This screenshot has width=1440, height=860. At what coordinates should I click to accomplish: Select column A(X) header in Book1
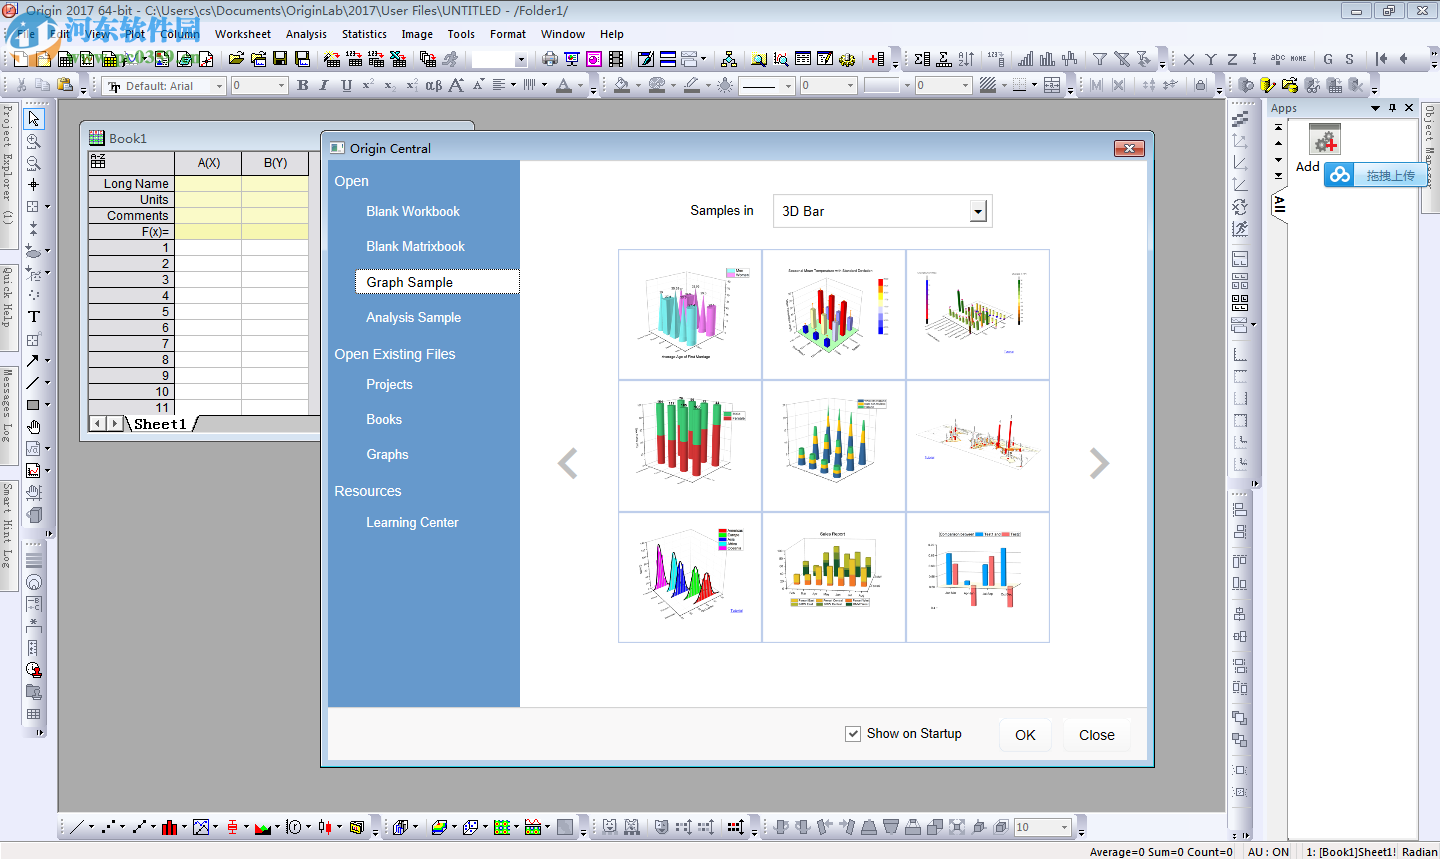click(208, 162)
